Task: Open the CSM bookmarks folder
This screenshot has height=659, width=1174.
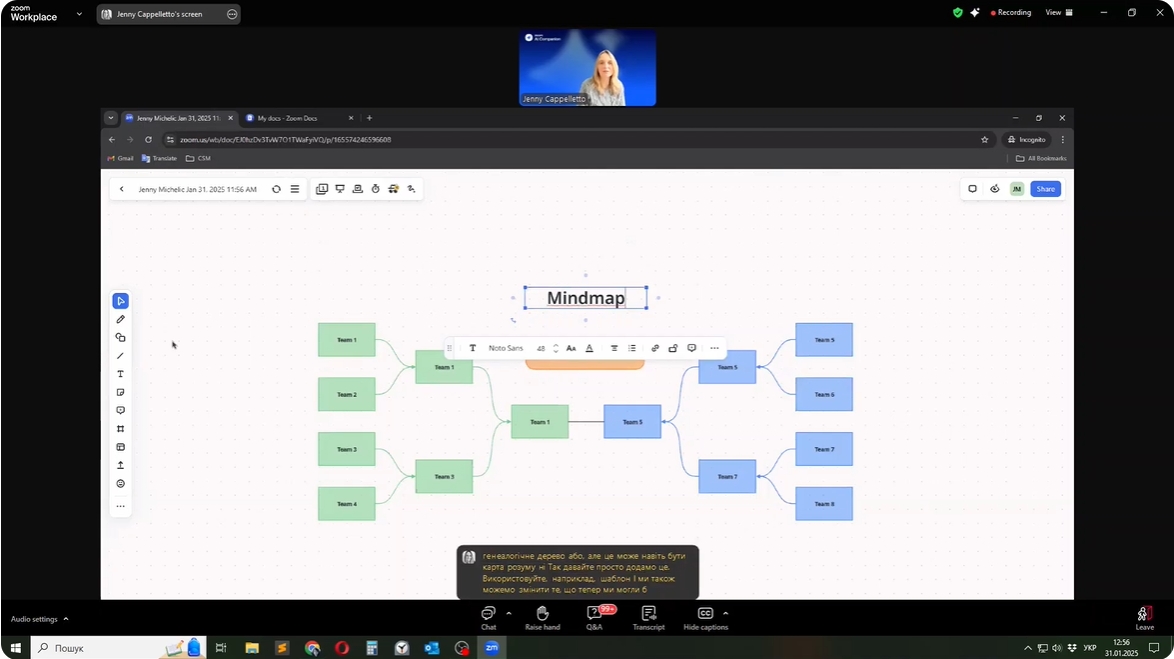Action: pyautogui.click(x=198, y=159)
